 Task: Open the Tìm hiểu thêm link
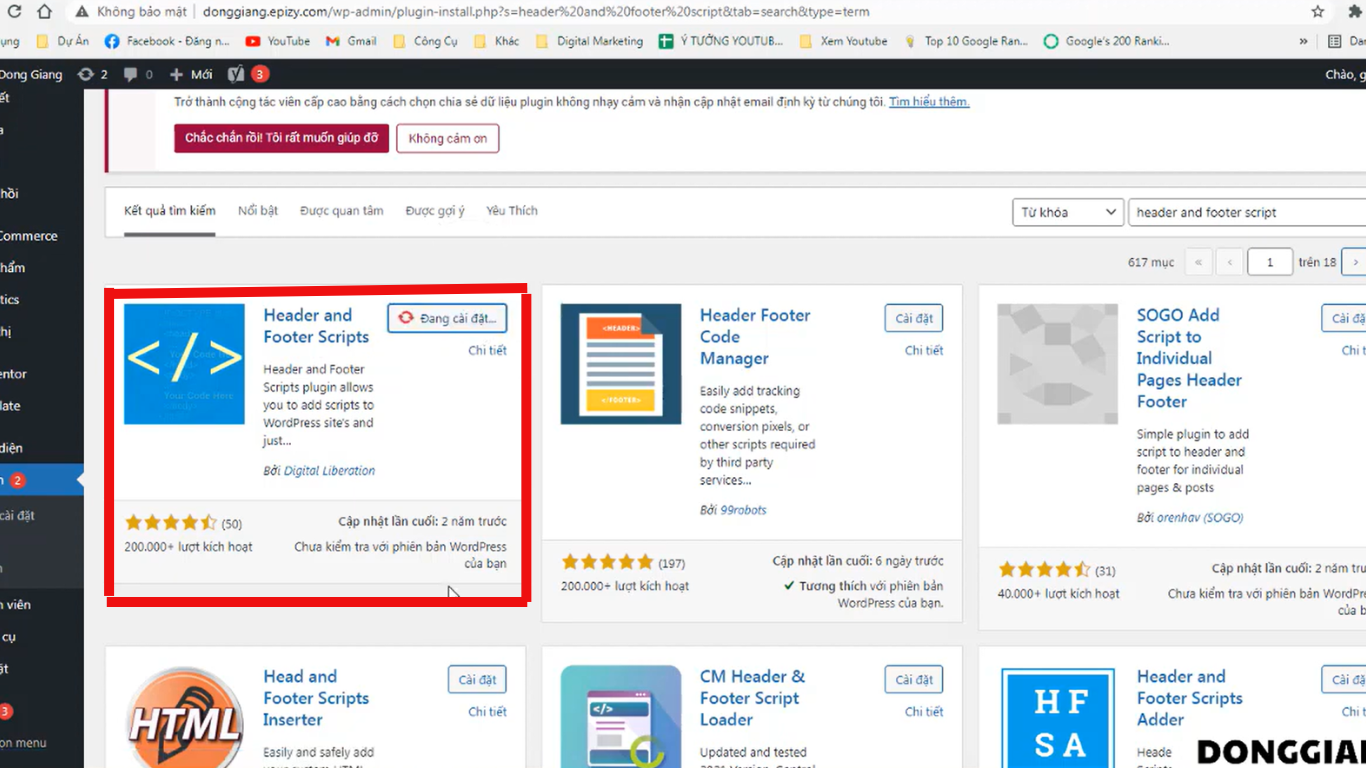[x=929, y=102]
